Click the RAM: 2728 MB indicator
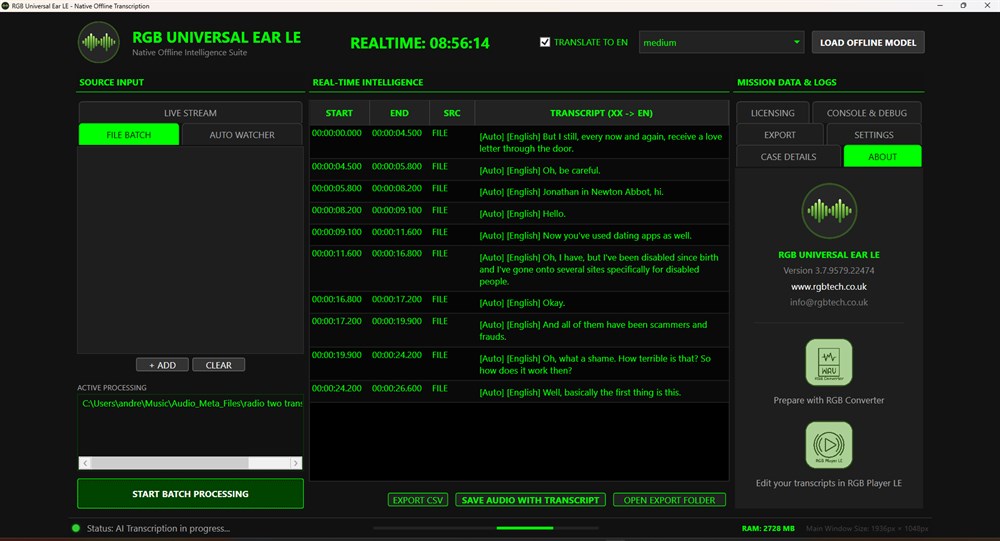1000x541 pixels. [768, 528]
